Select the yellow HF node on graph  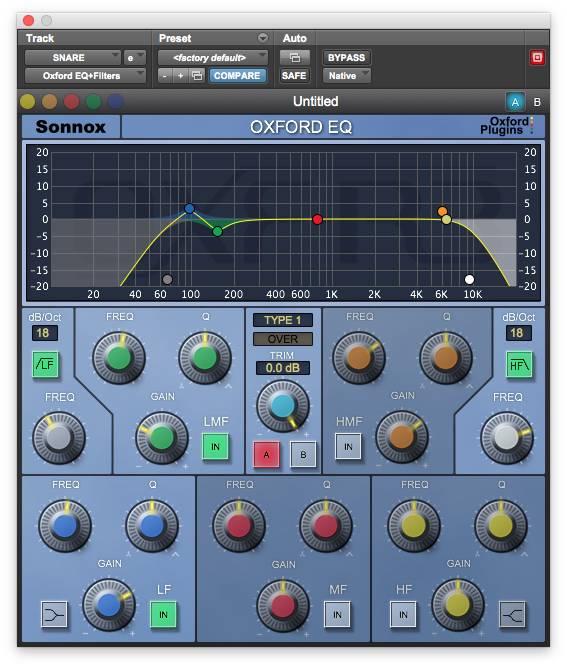(x=446, y=220)
